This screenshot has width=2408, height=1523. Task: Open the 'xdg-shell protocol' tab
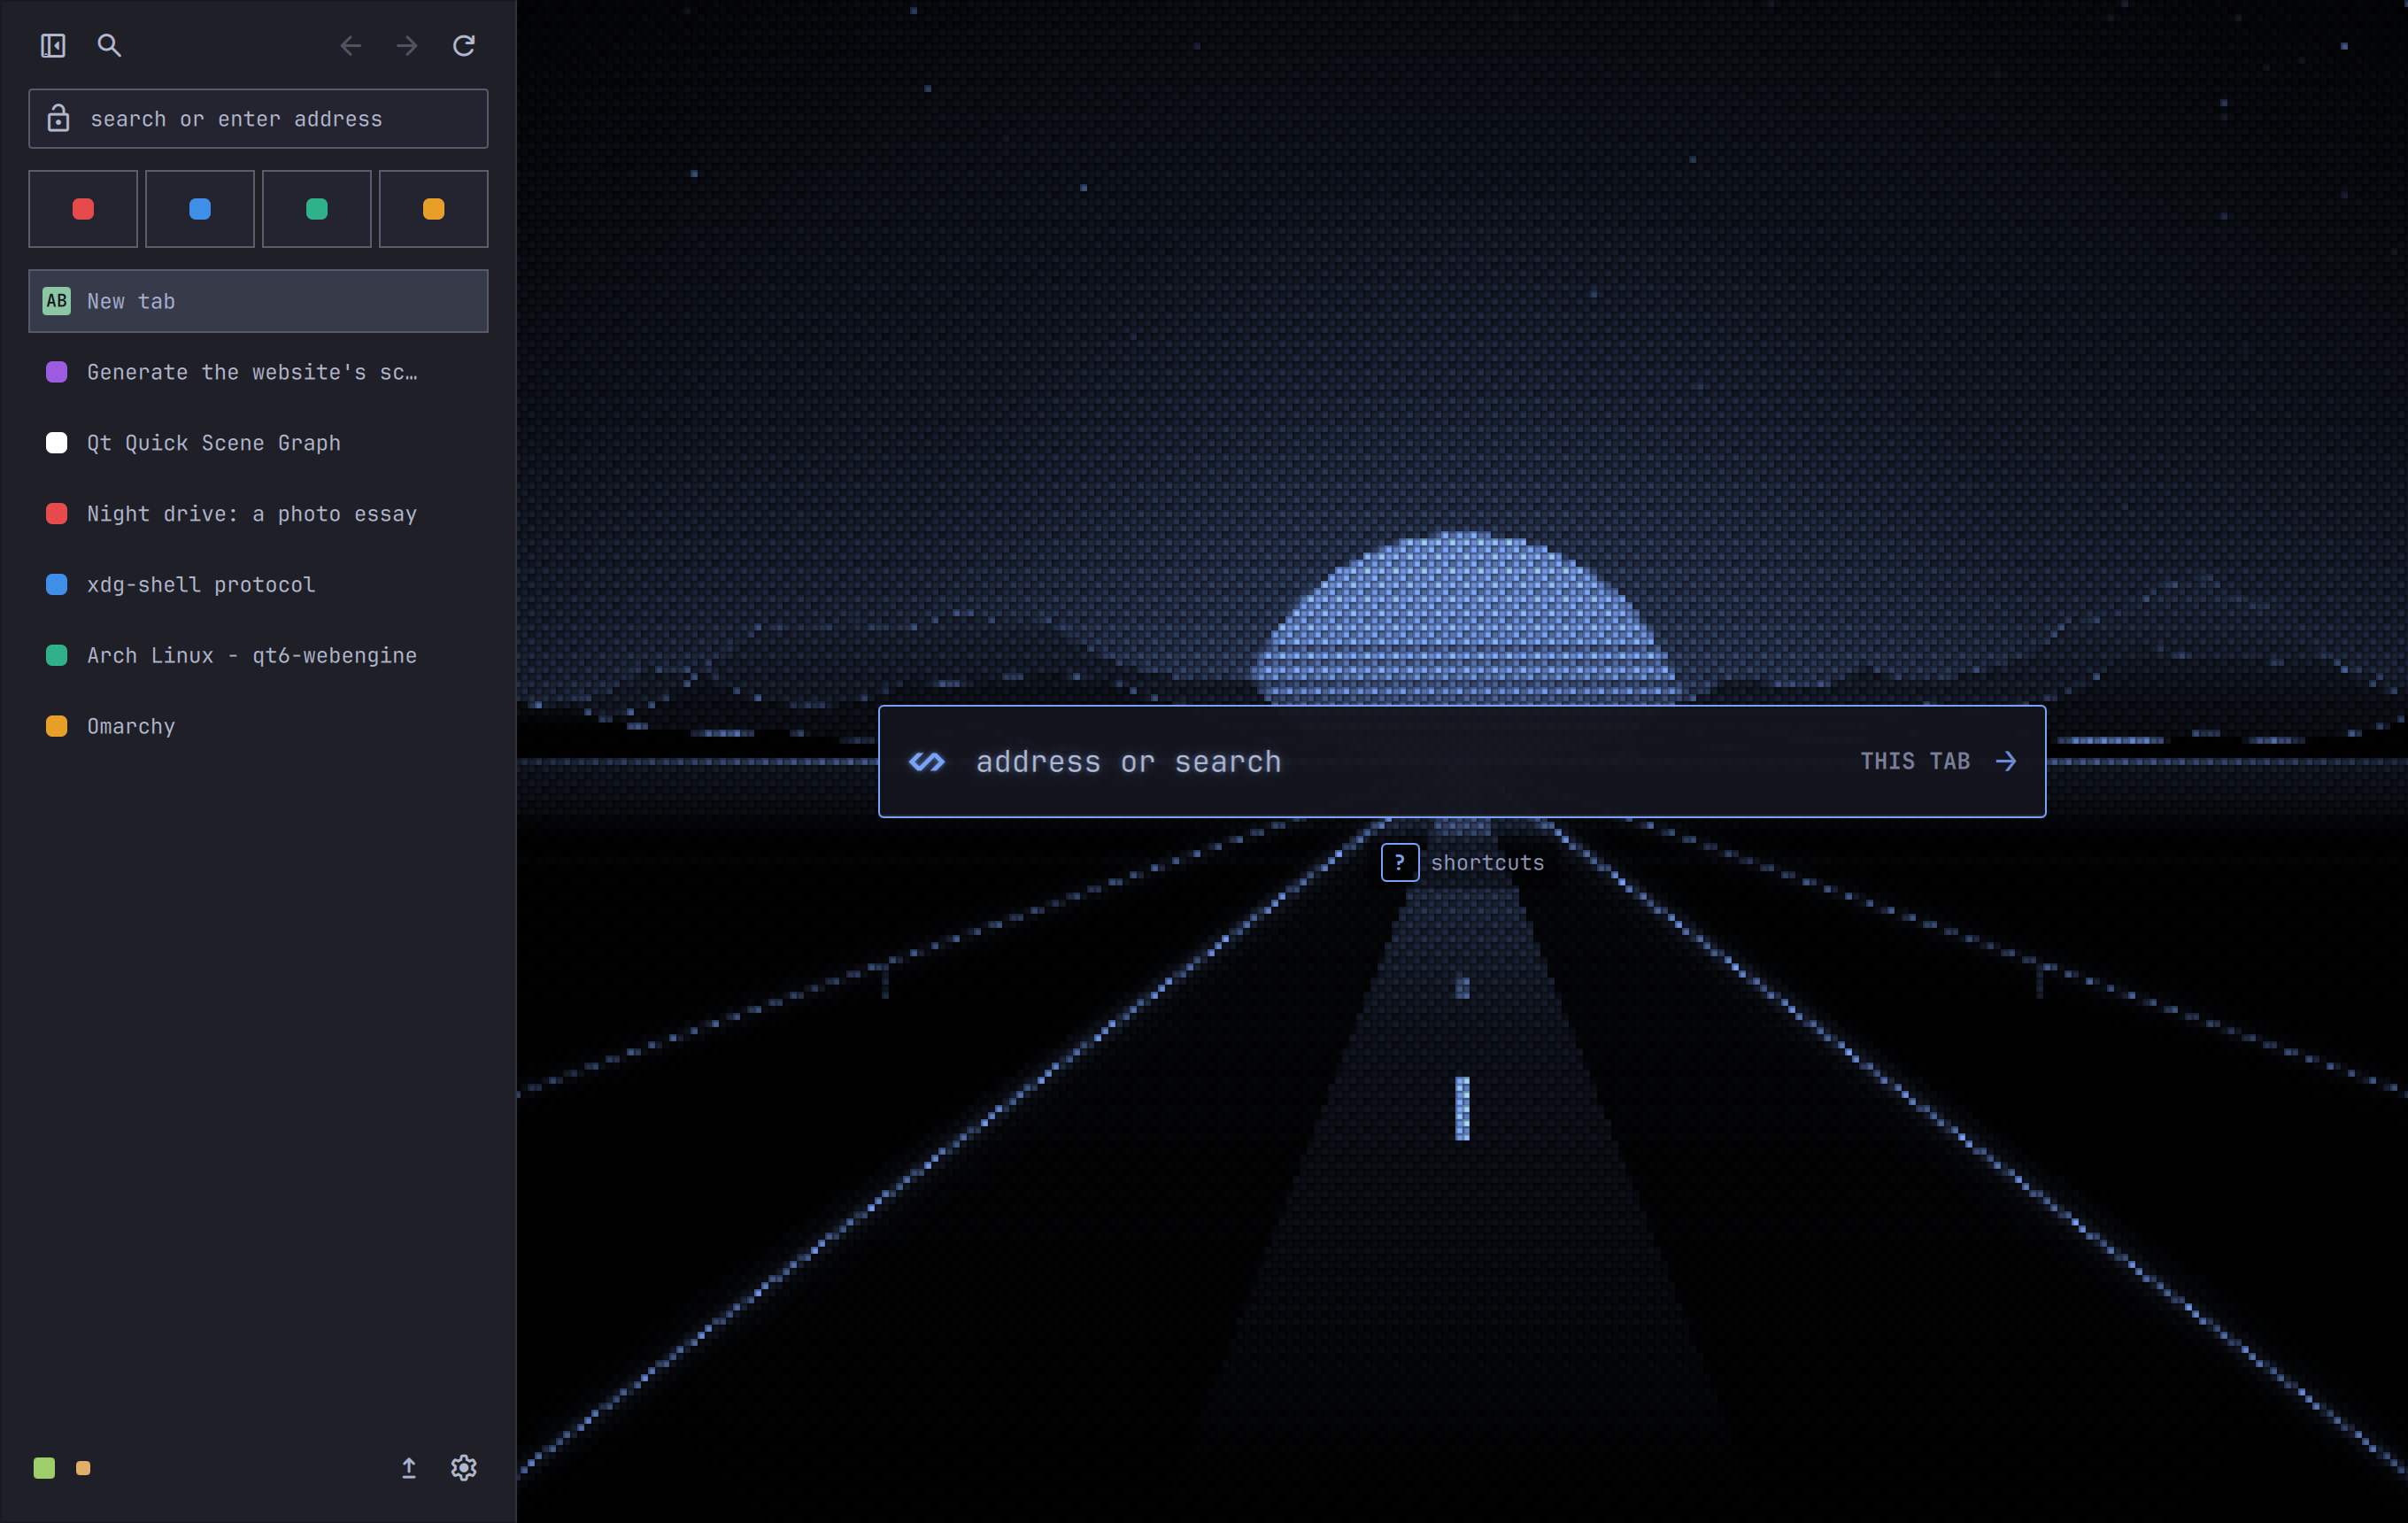point(258,585)
